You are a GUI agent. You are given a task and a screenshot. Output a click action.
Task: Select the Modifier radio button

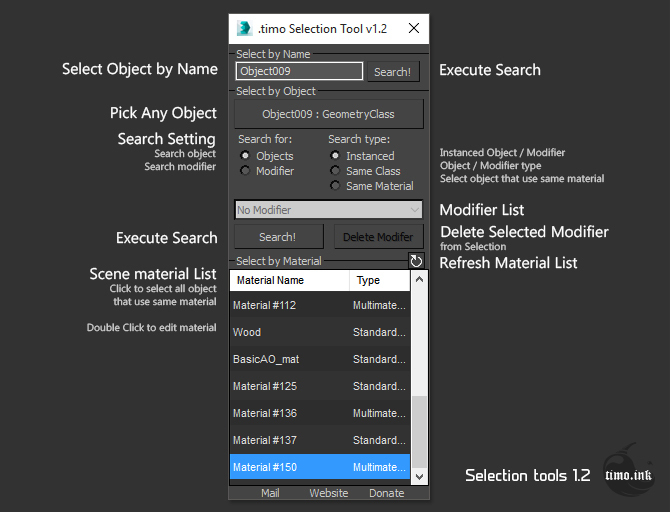(x=246, y=171)
